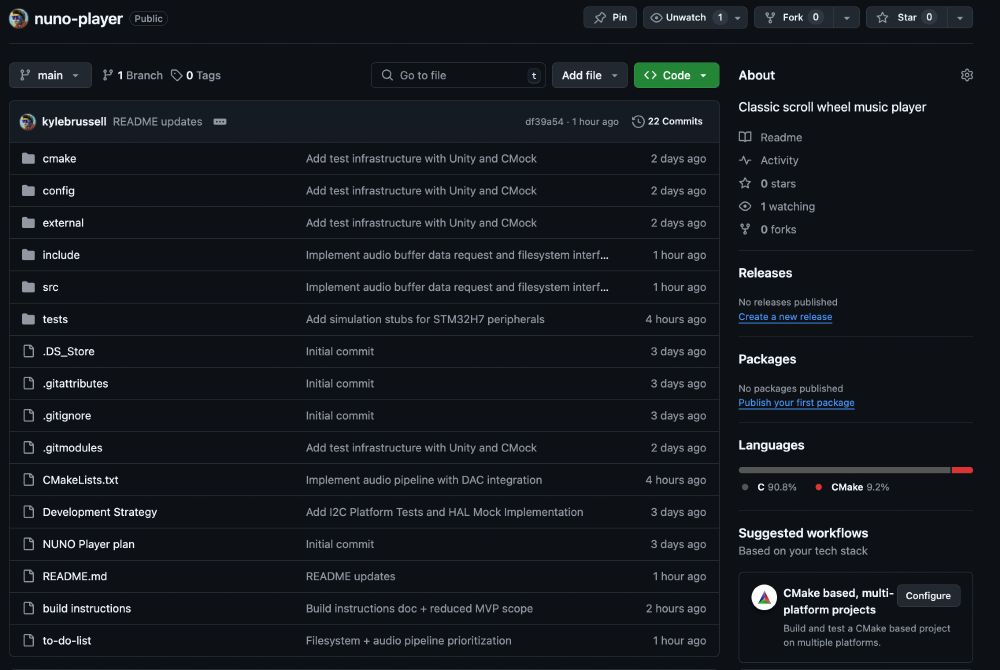Image resolution: width=1000 pixels, height=670 pixels.
Task: Open the Fork options dropdown arrow
Action: pos(846,18)
